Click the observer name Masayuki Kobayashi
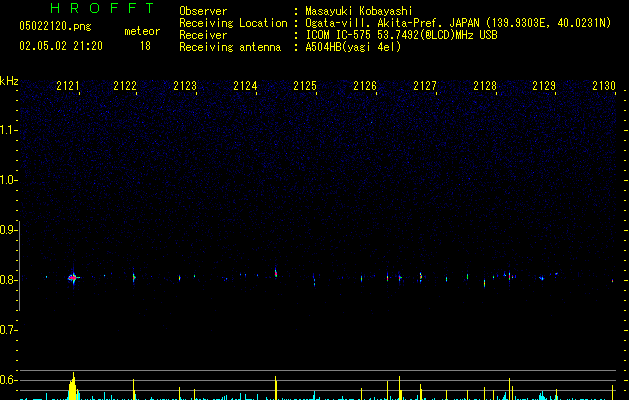 [359, 11]
